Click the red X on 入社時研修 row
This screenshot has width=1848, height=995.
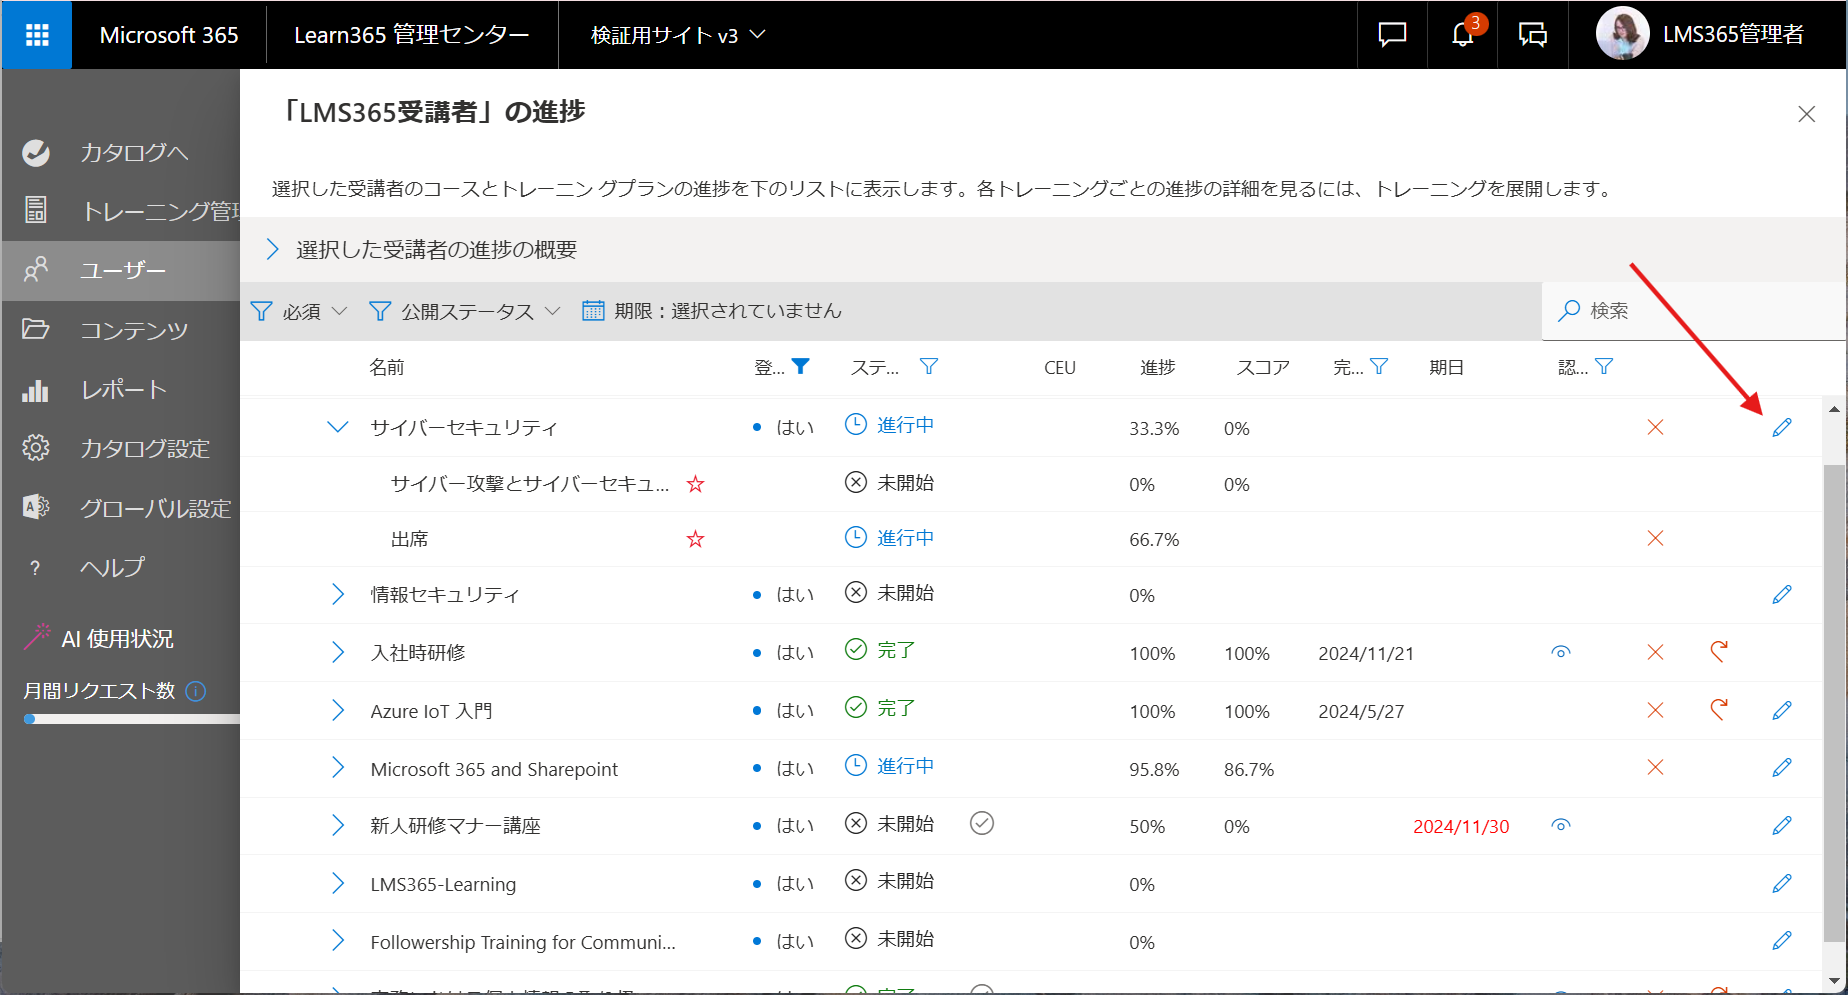point(1655,652)
